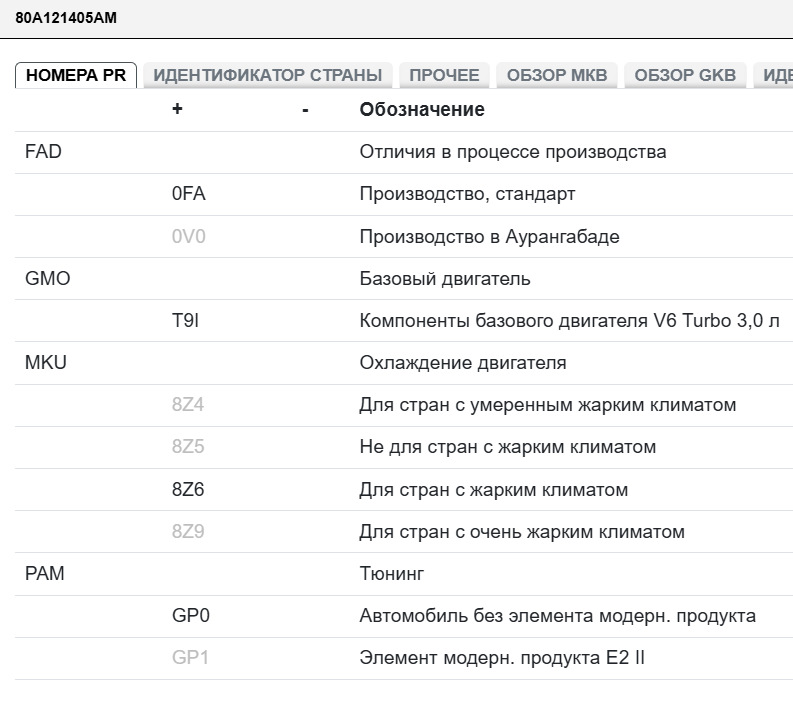793x715 pixels.
Task: Select the PAM Тюнинг group row
Action: click(45, 574)
